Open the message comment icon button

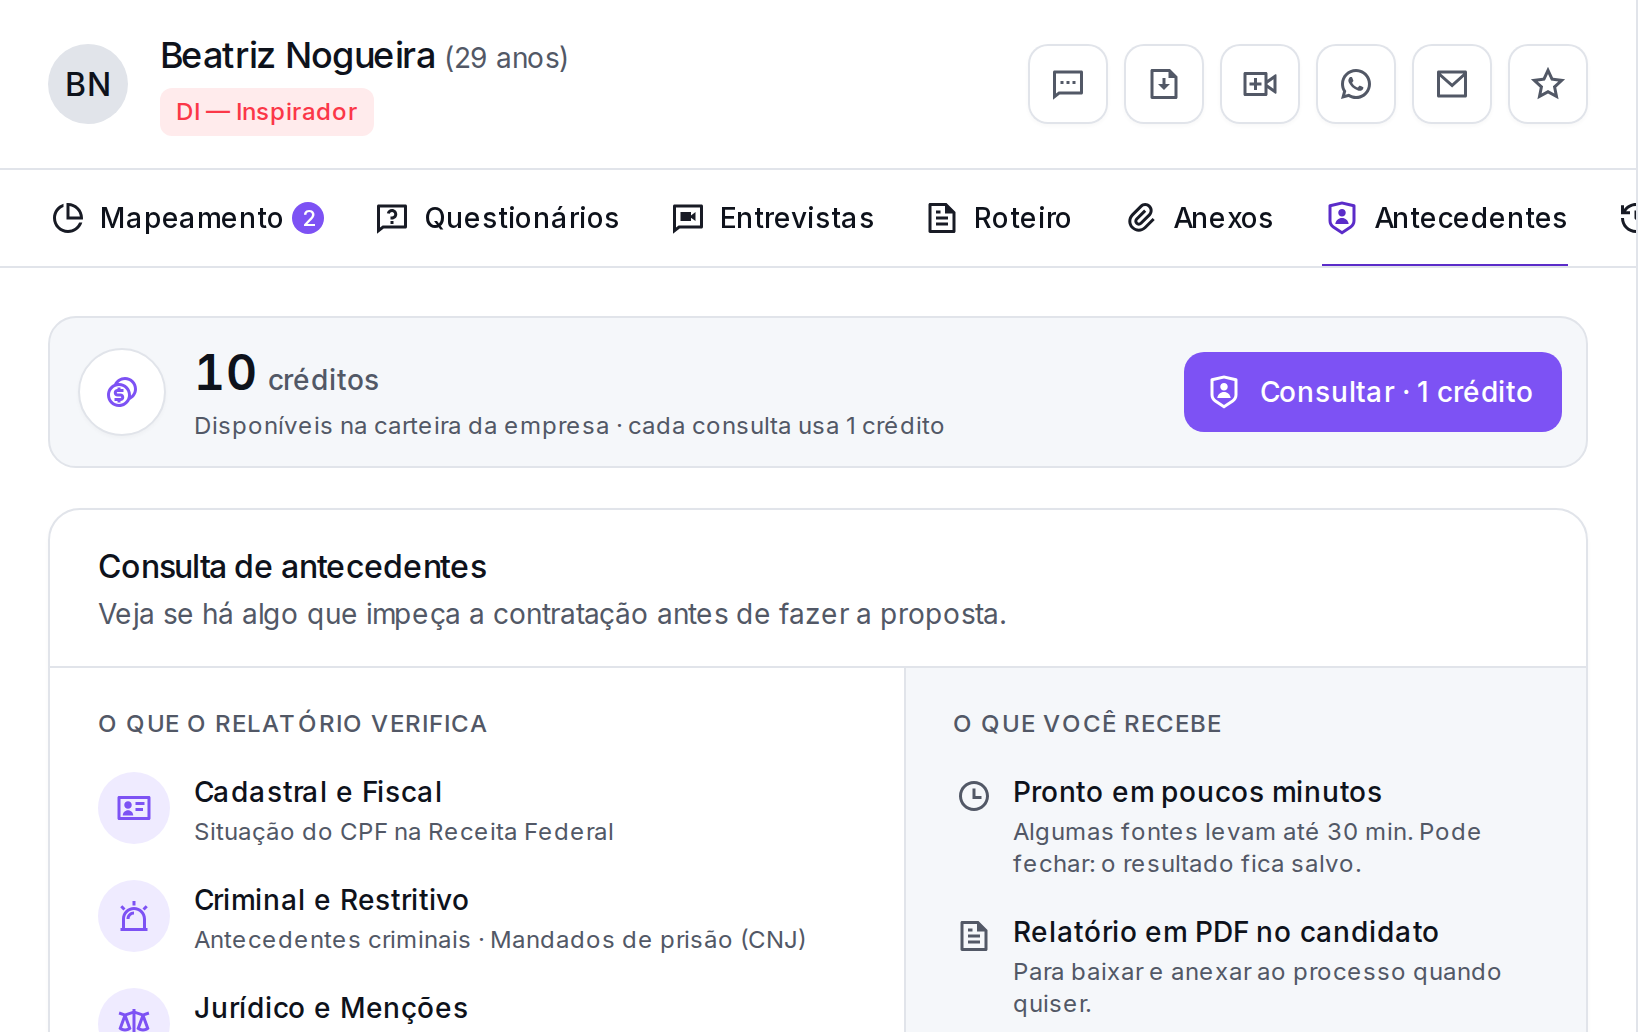coord(1068,84)
